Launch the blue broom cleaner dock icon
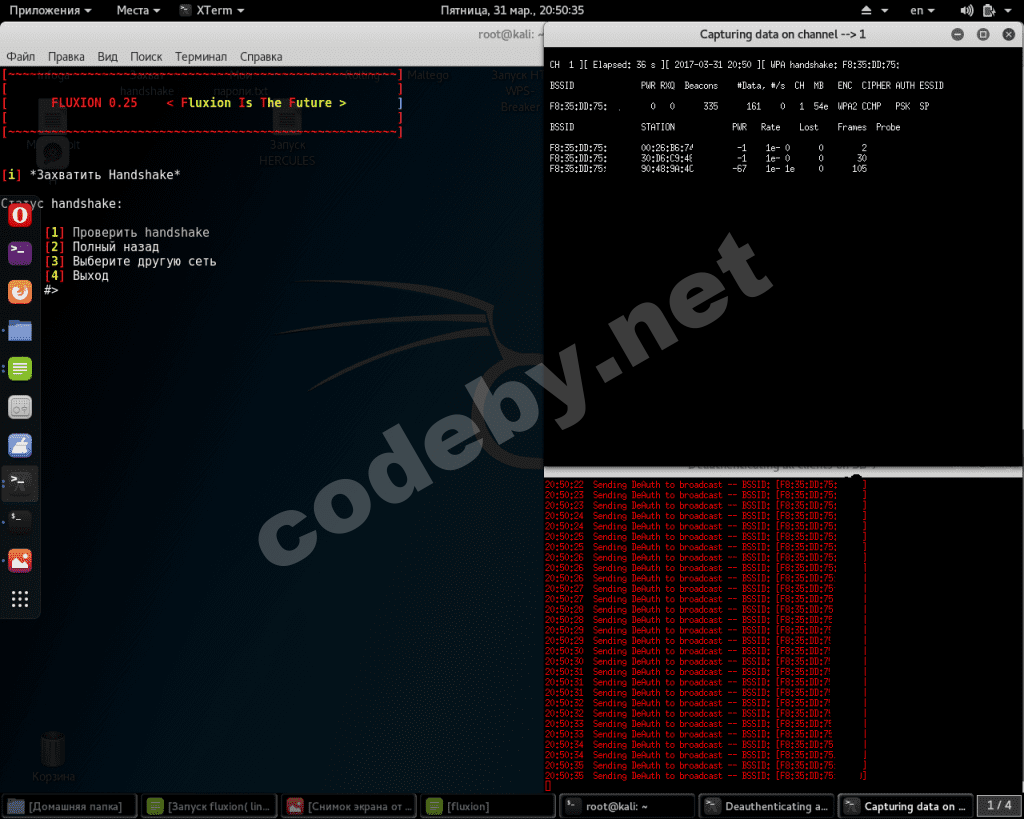 point(20,445)
